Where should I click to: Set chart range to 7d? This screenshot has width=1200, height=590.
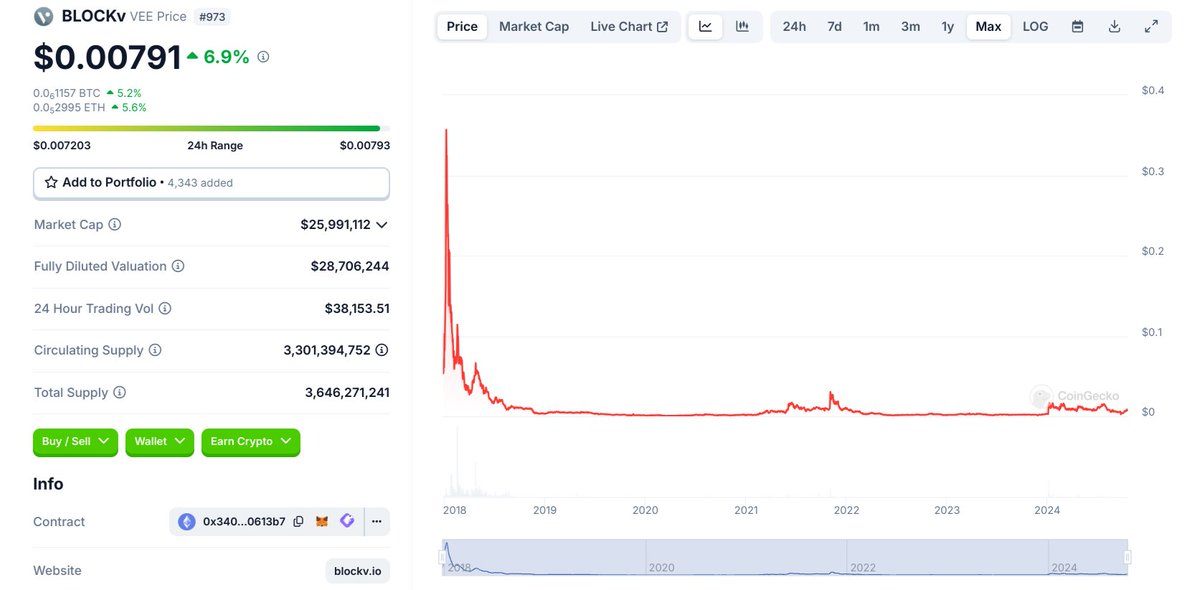(x=834, y=27)
